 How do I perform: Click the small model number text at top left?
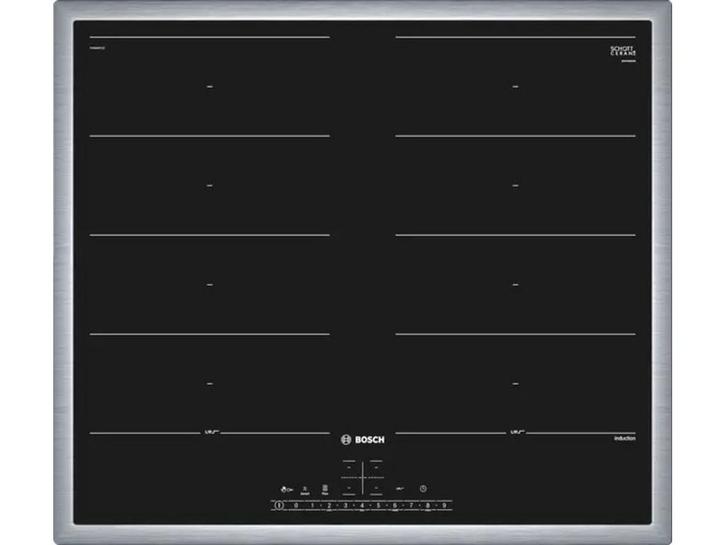(97, 48)
